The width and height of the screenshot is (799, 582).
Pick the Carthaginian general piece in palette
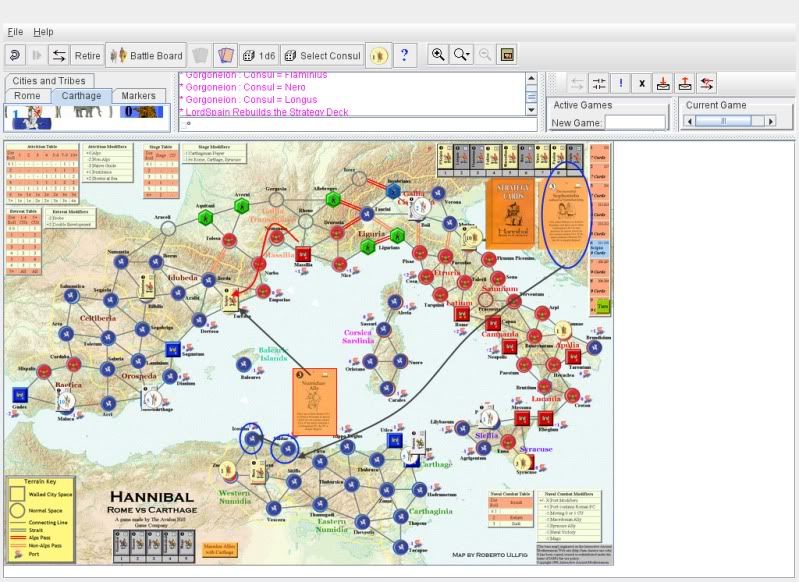(x=33, y=116)
